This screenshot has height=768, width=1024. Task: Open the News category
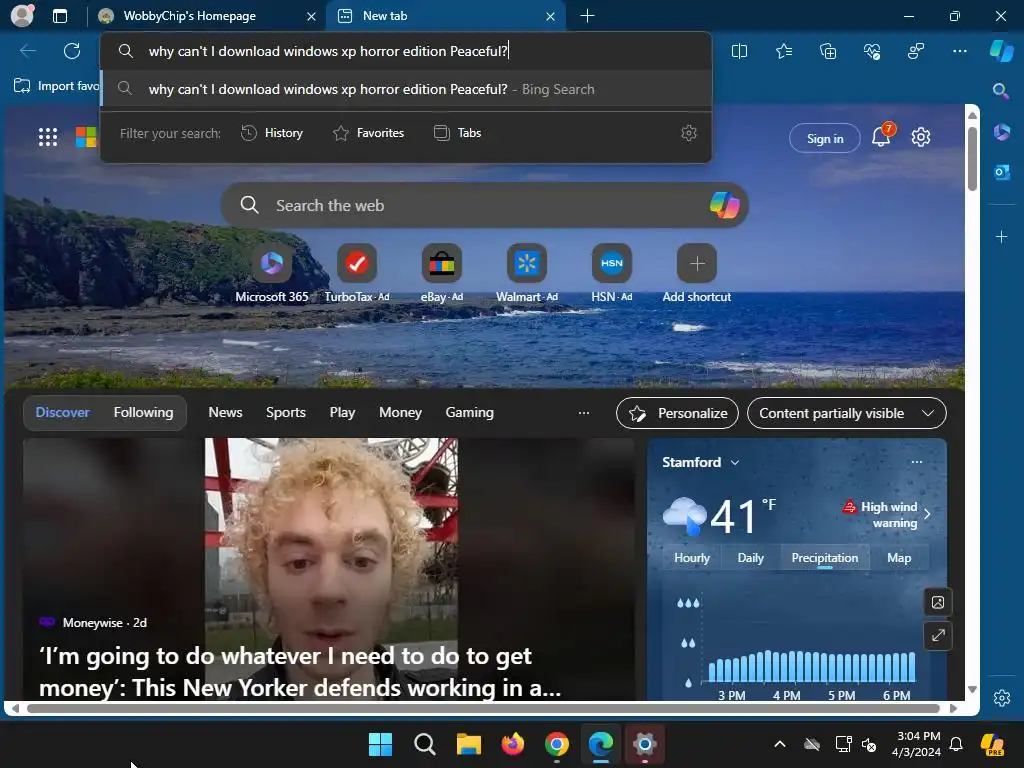(225, 413)
